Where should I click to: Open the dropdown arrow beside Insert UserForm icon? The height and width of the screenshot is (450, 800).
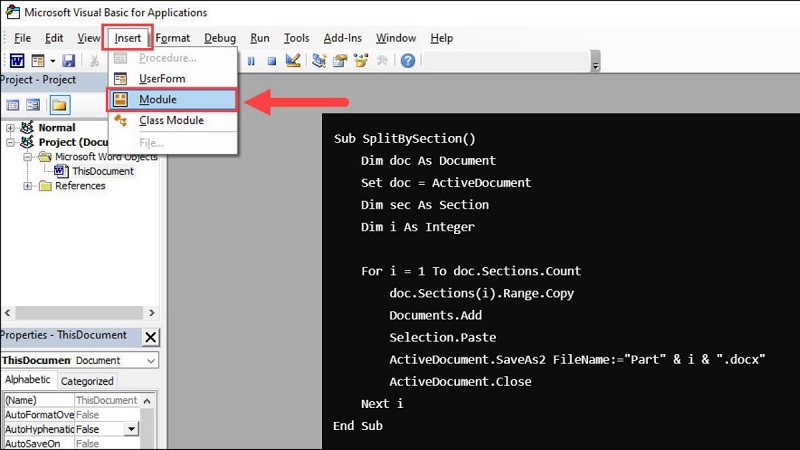(53, 61)
